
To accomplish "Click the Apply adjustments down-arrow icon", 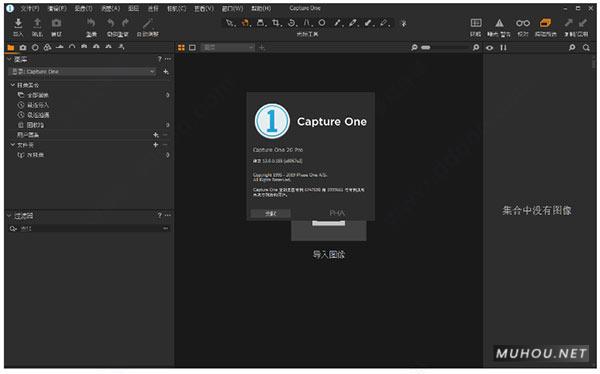I will coord(583,23).
